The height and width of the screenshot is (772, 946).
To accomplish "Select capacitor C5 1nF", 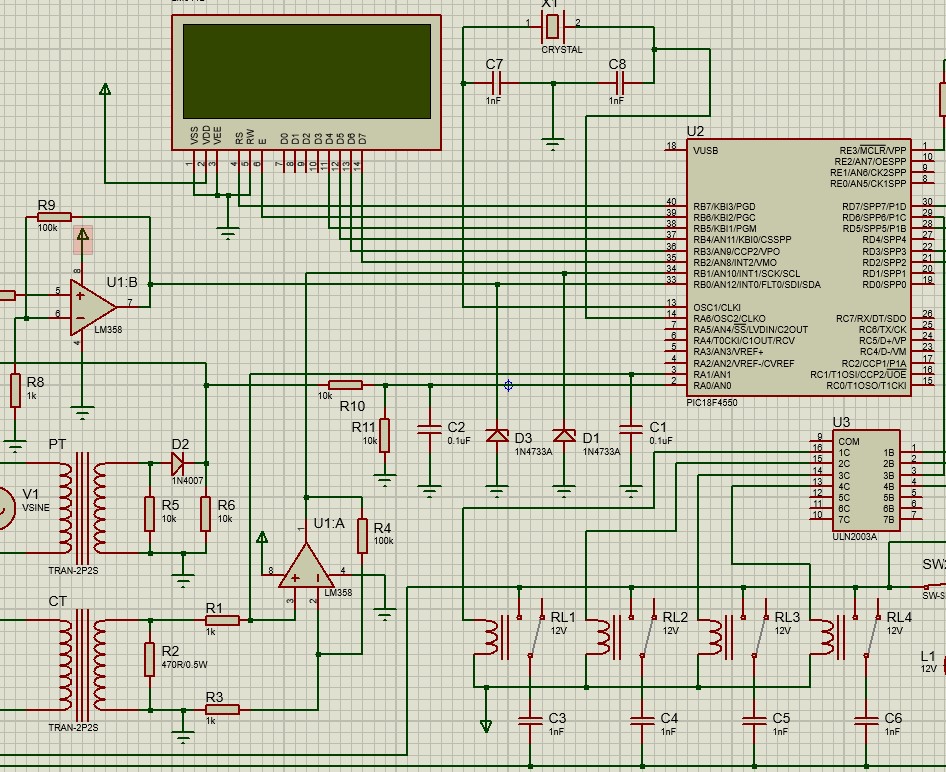I will coord(754,720).
